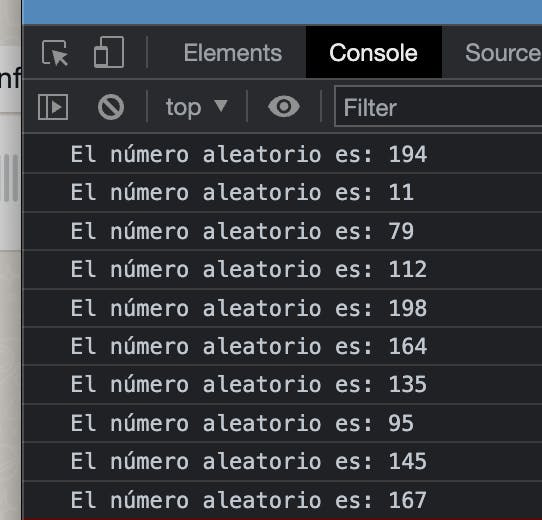Click the log row showing 112
Viewport: 542px width, 520px height.
[282, 270]
